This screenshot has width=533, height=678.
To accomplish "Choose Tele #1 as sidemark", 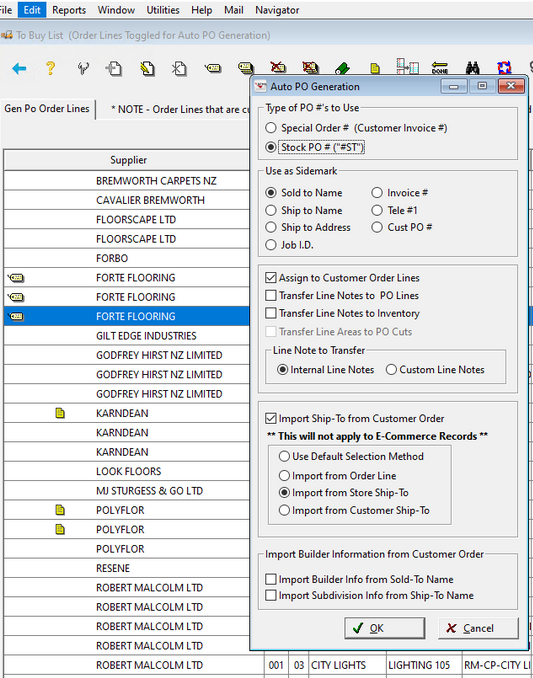I will (x=377, y=211).
